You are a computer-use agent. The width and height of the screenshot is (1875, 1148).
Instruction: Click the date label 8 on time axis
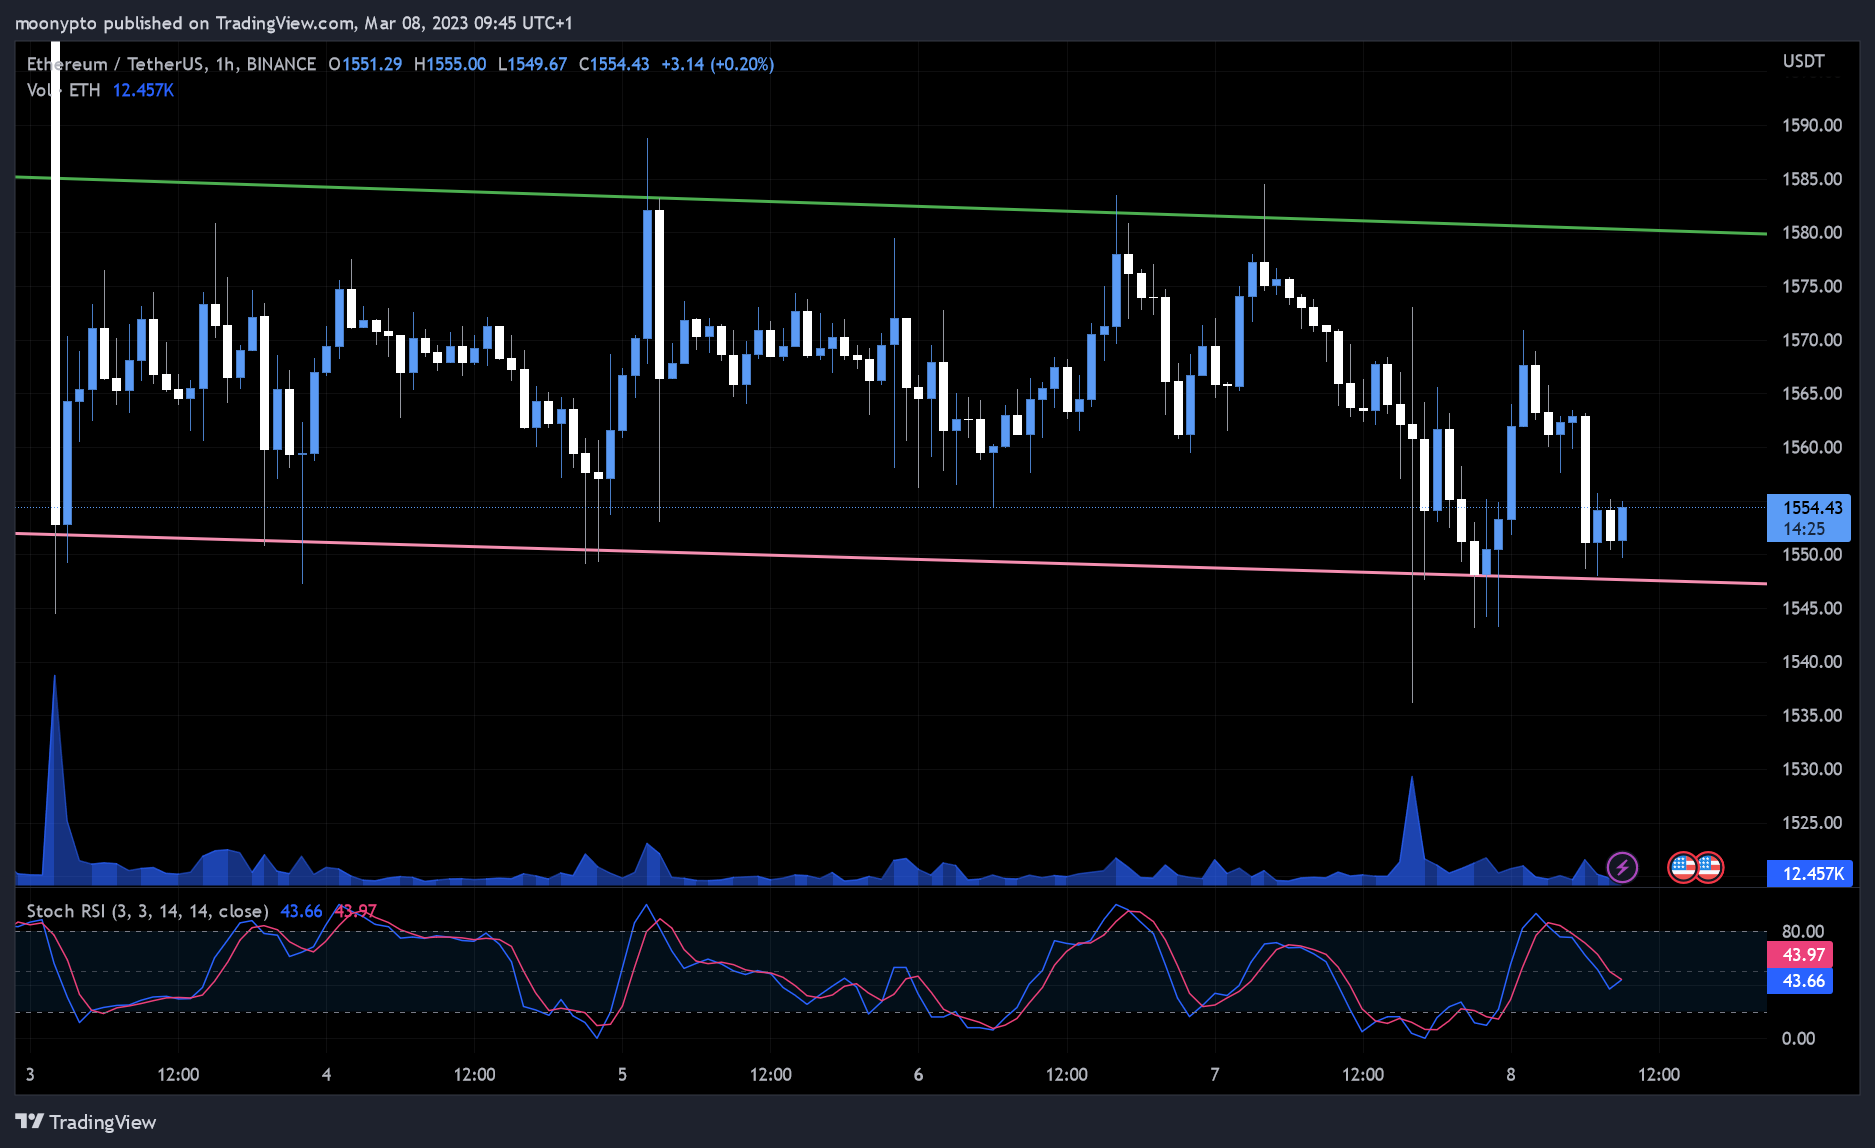tap(1510, 1075)
